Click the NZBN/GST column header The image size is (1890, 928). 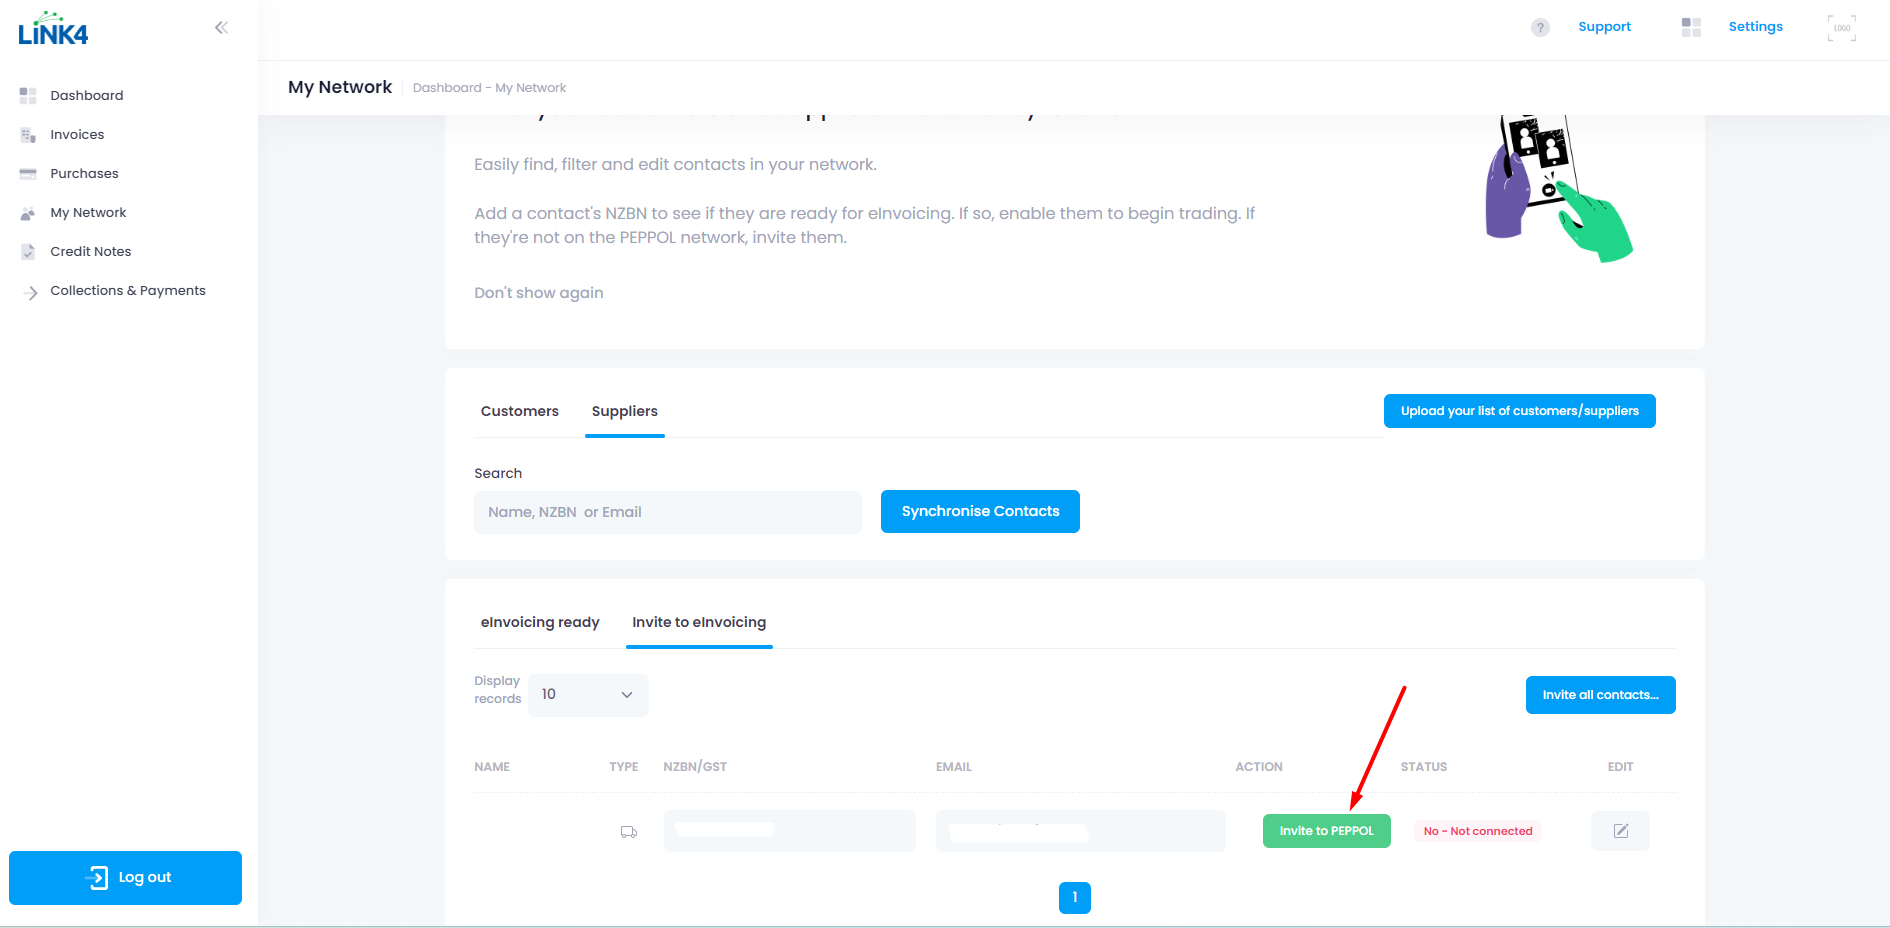pyautogui.click(x=695, y=767)
